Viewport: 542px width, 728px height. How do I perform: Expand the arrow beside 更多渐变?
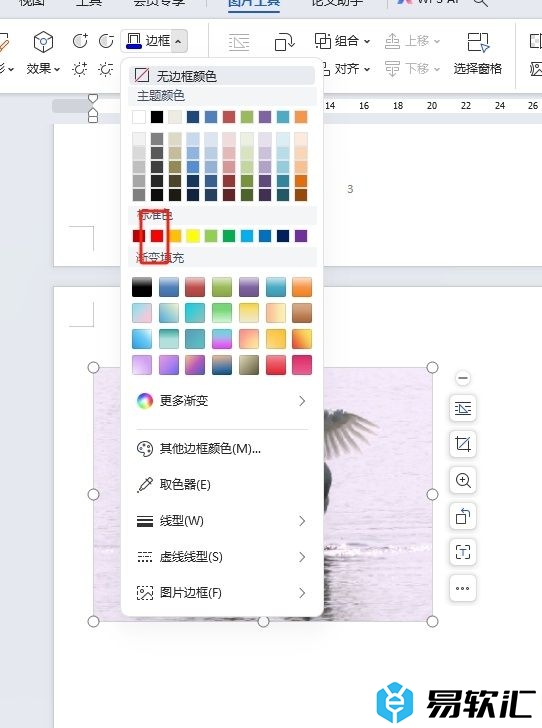[302, 401]
